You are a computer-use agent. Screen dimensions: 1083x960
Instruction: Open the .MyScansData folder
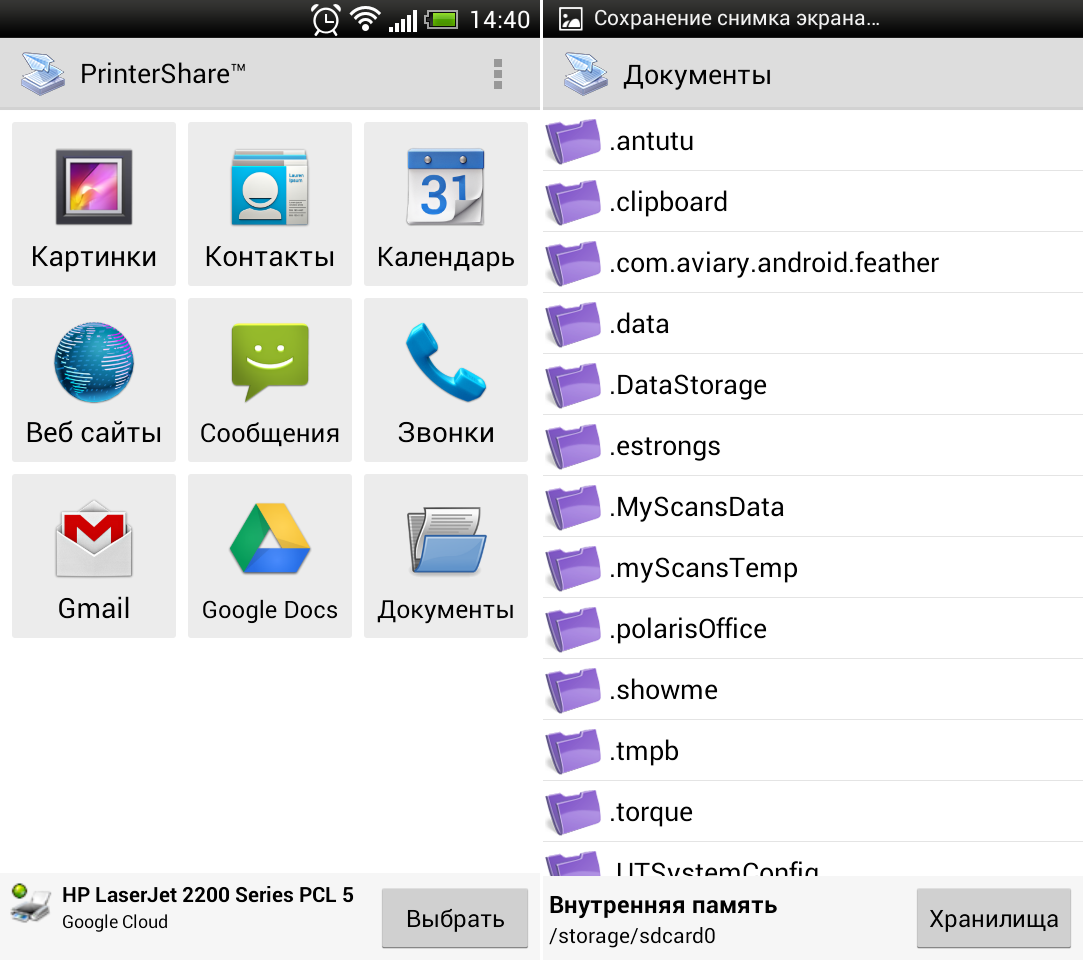pyautogui.click(x=812, y=507)
